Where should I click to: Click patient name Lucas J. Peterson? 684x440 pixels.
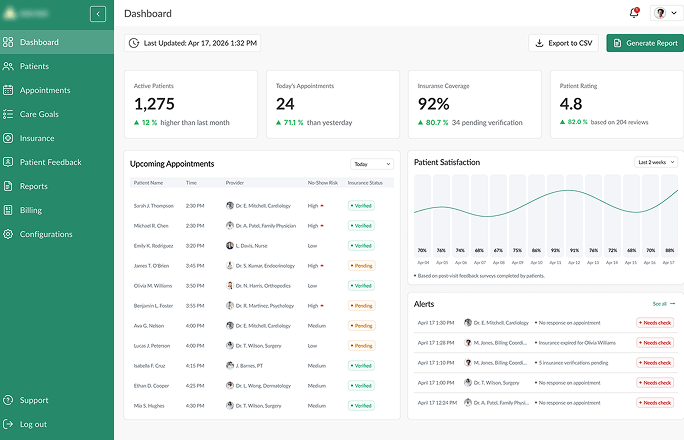point(152,346)
